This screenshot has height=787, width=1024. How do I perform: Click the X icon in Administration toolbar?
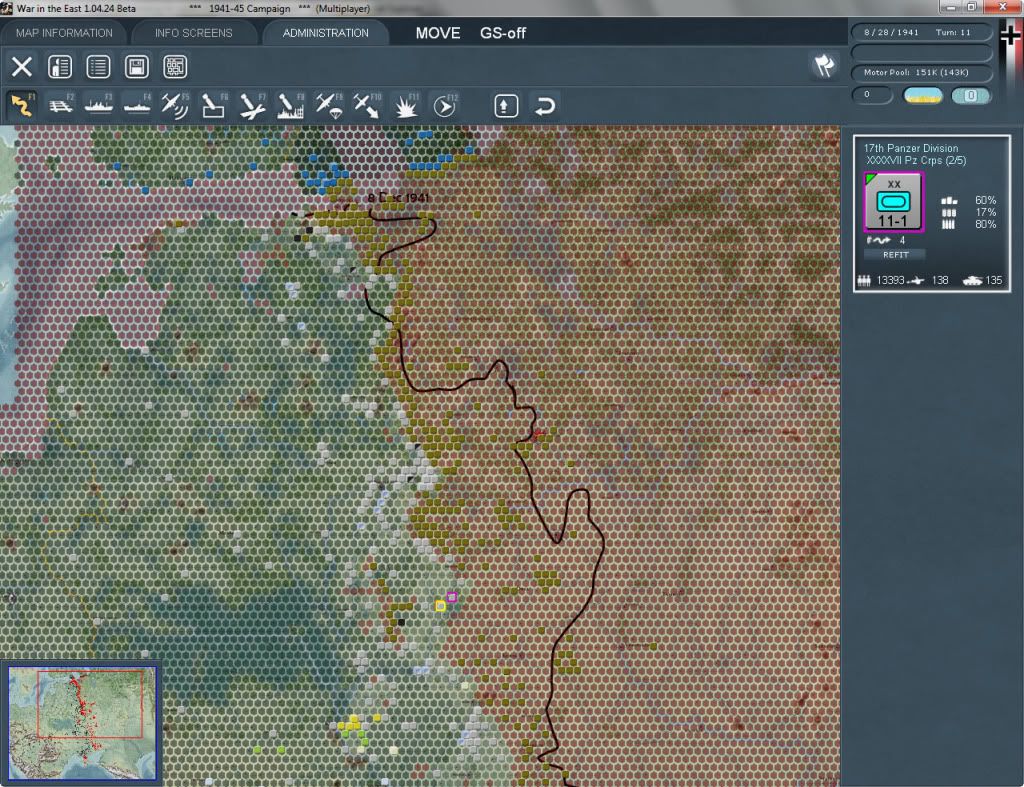pyautogui.click(x=22, y=67)
